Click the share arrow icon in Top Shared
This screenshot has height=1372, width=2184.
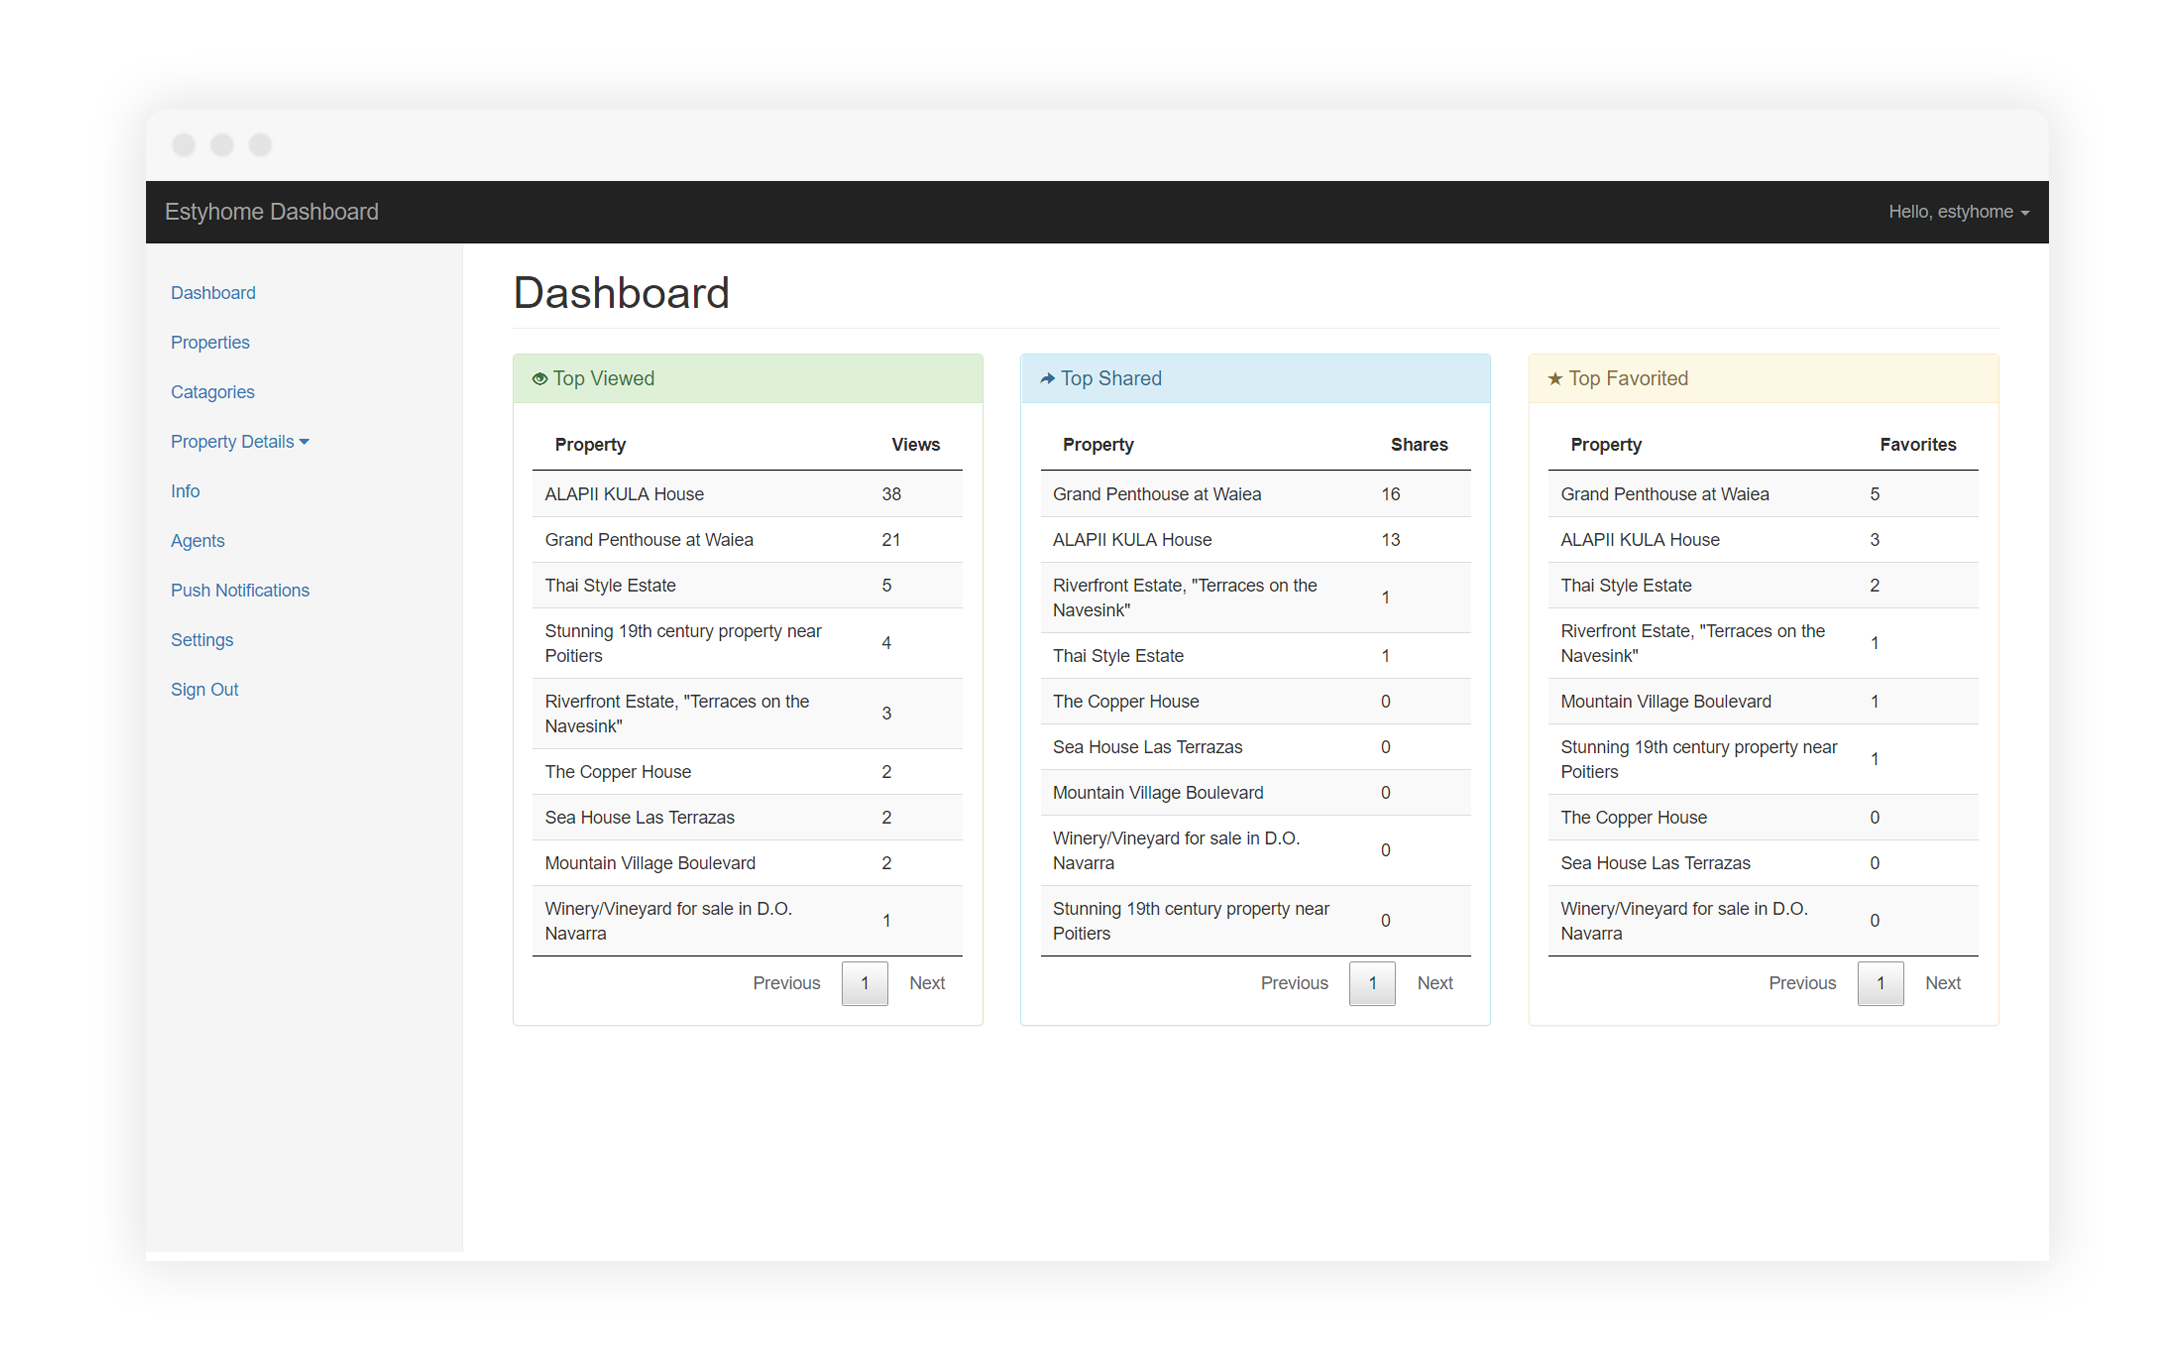coord(1047,379)
